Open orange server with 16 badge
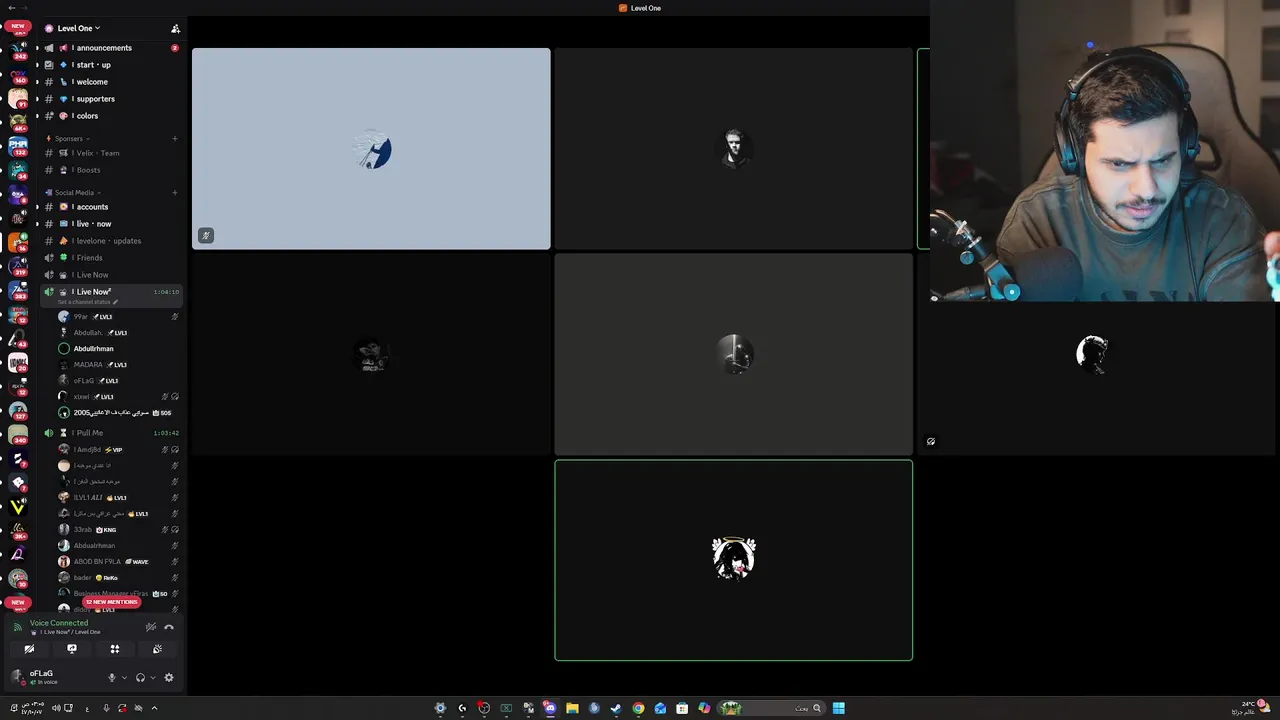Screen dimensions: 1280x720 18,242
